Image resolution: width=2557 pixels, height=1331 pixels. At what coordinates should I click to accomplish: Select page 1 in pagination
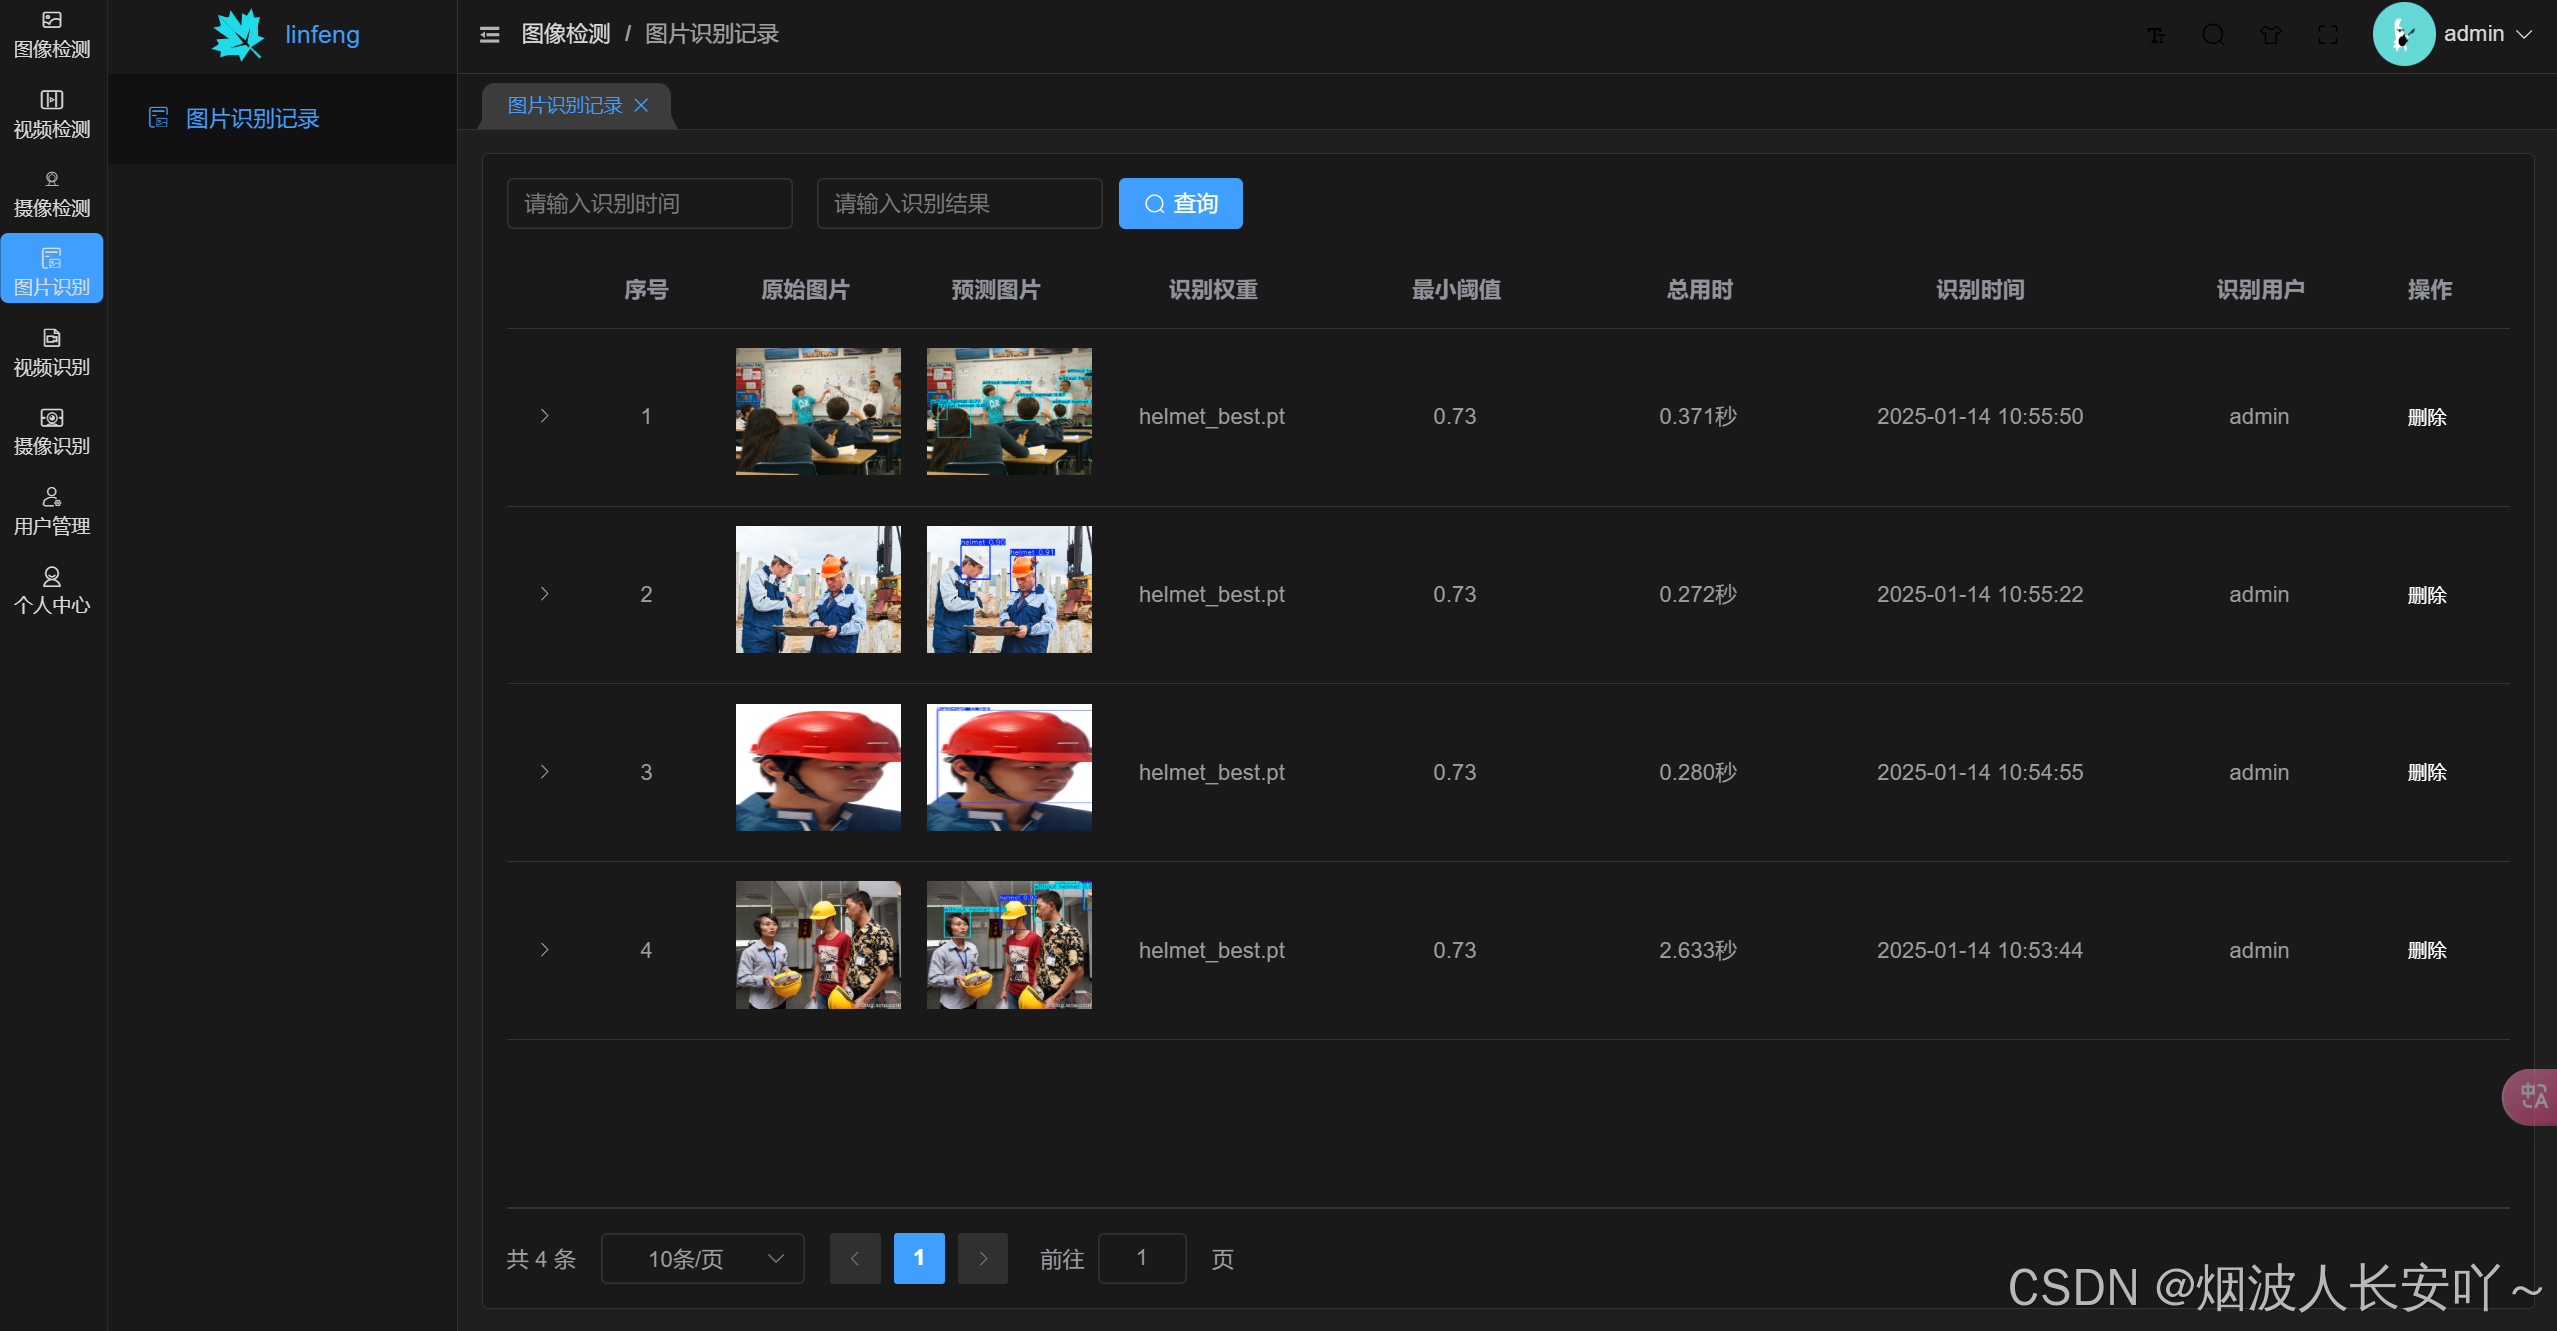tap(919, 1258)
